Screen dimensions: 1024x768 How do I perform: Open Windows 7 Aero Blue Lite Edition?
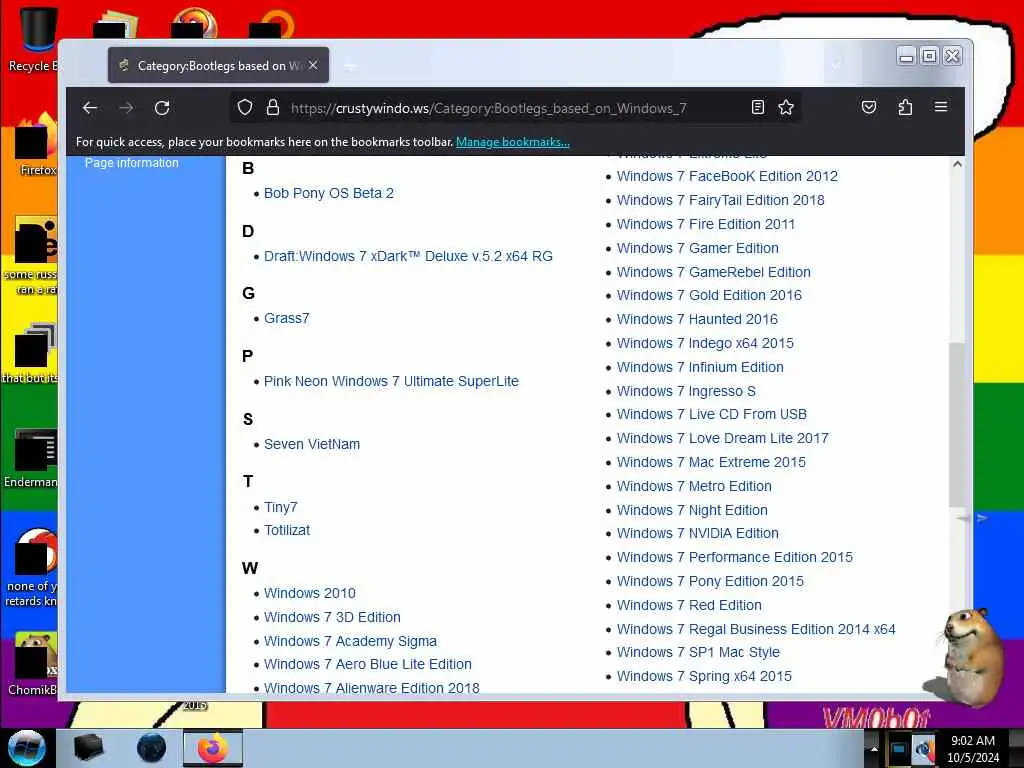pyautogui.click(x=368, y=664)
